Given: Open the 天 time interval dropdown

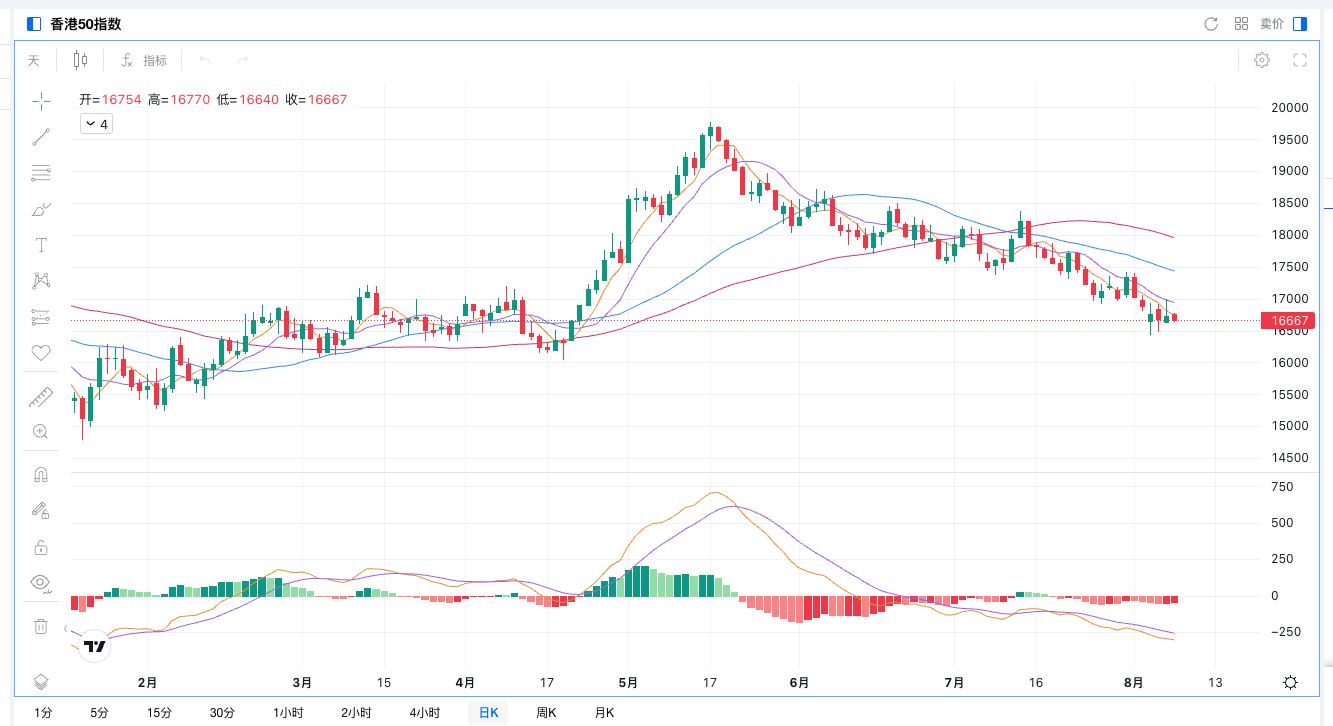Looking at the screenshot, I should 33,61.
